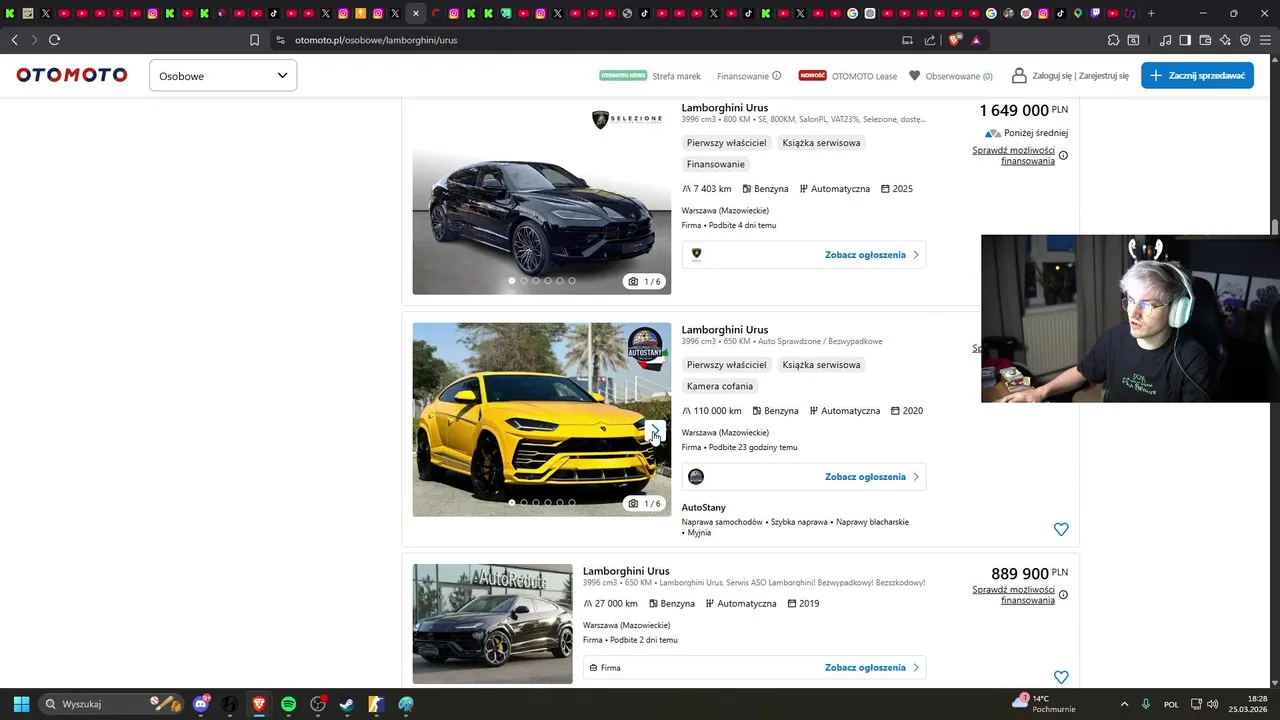Viewport: 1280px width, 720px height.
Task: Click the OTOMOTO logo
Action: point(72,75)
